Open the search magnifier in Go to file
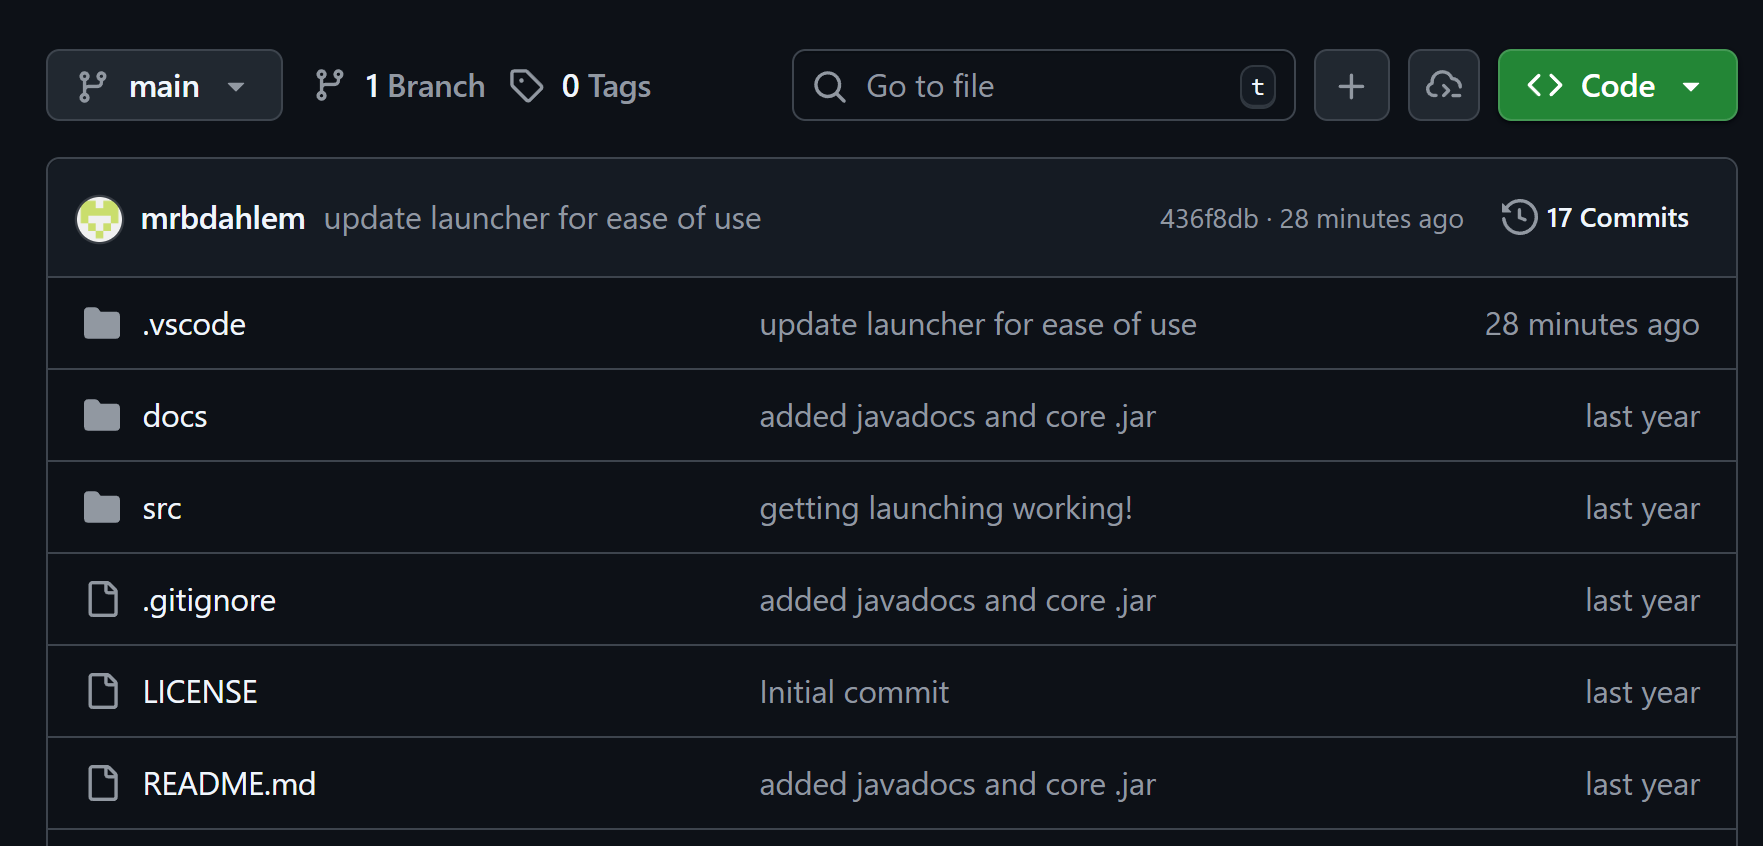Image resolution: width=1763 pixels, height=846 pixels. click(829, 86)
